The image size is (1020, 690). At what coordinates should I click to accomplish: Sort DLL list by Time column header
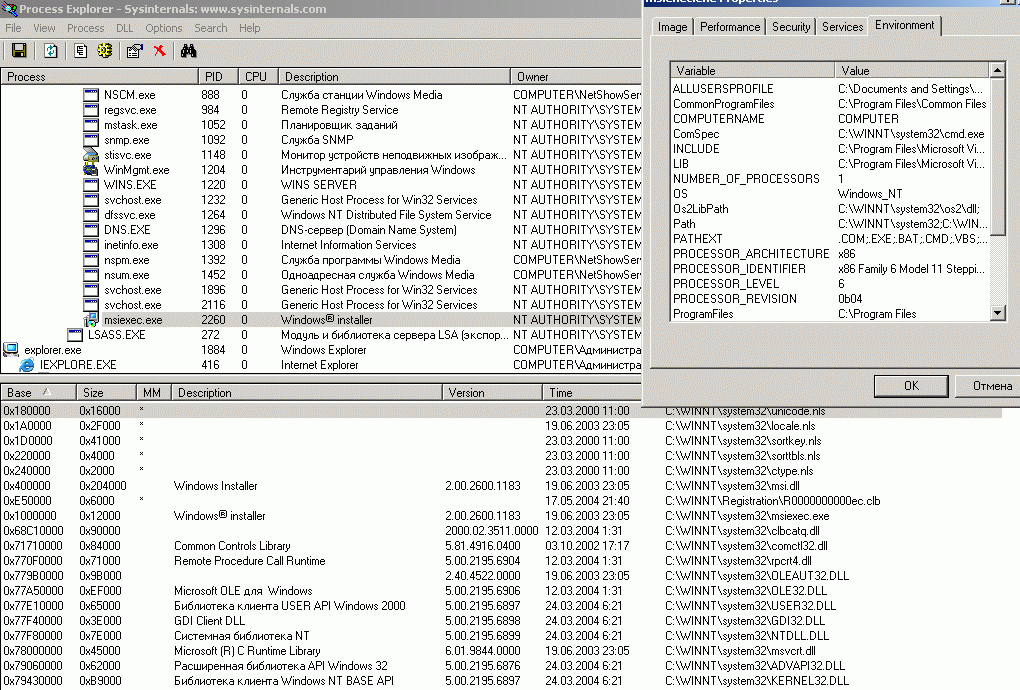click(592, 393)
